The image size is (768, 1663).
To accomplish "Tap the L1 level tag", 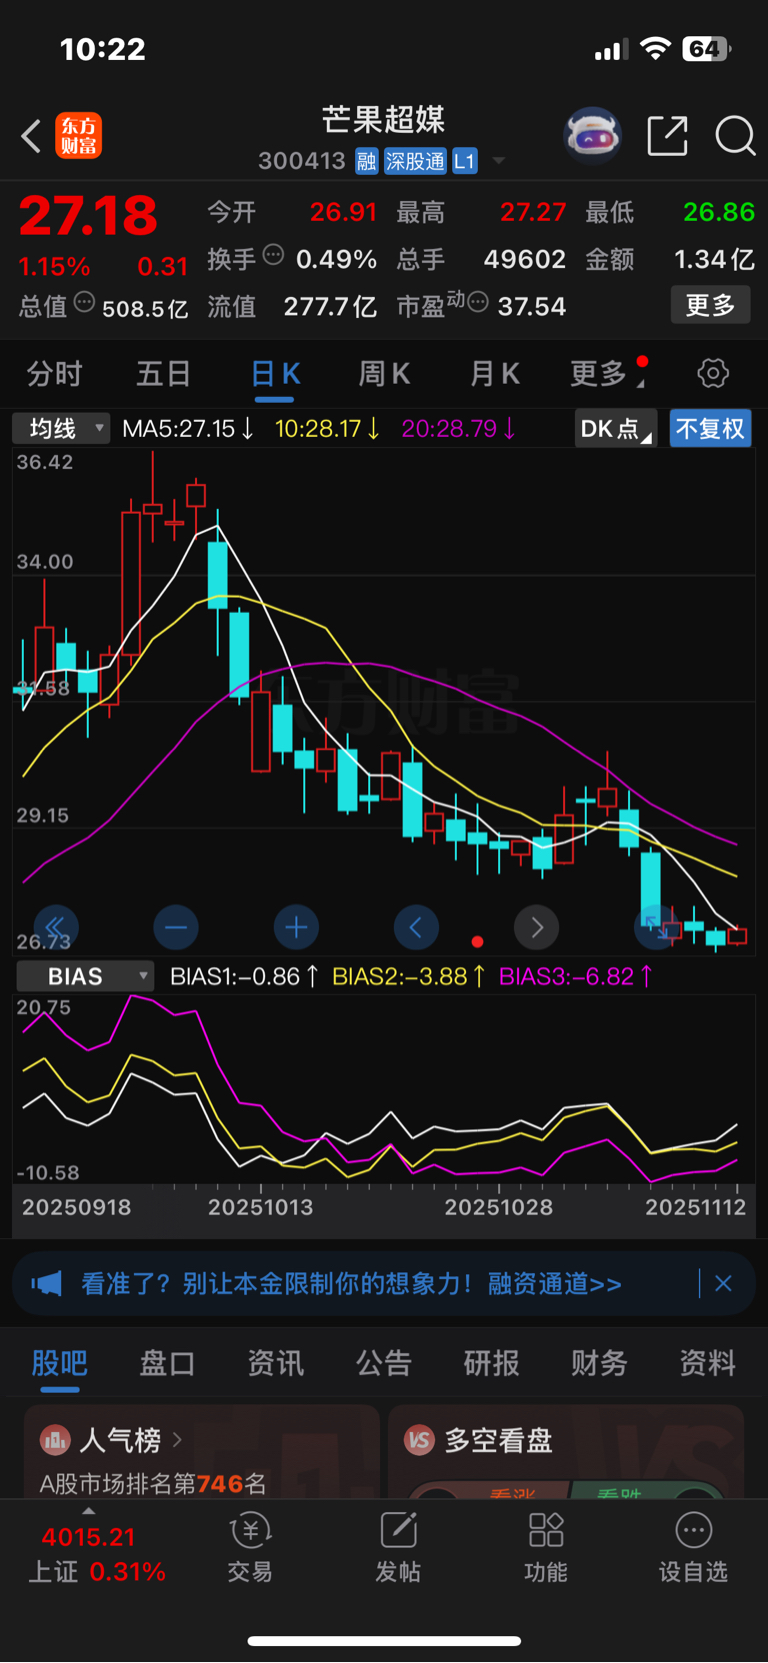I will (464, 161).
